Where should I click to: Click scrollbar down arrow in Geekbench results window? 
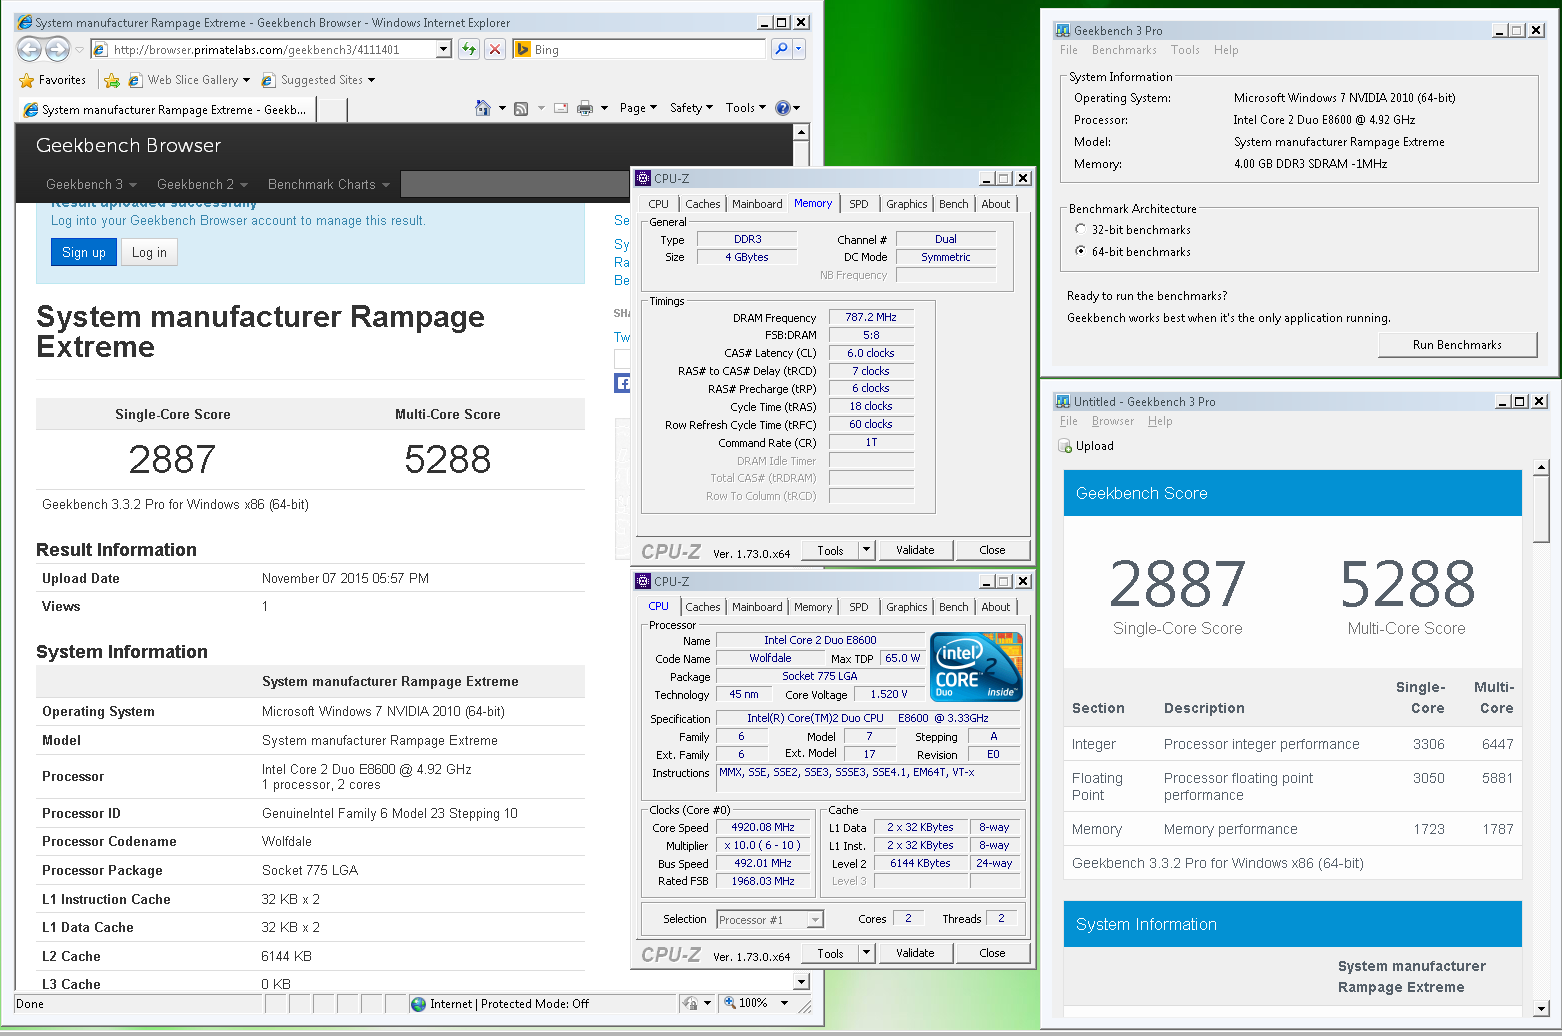pyautogui.click(x=1541, y=1009)
